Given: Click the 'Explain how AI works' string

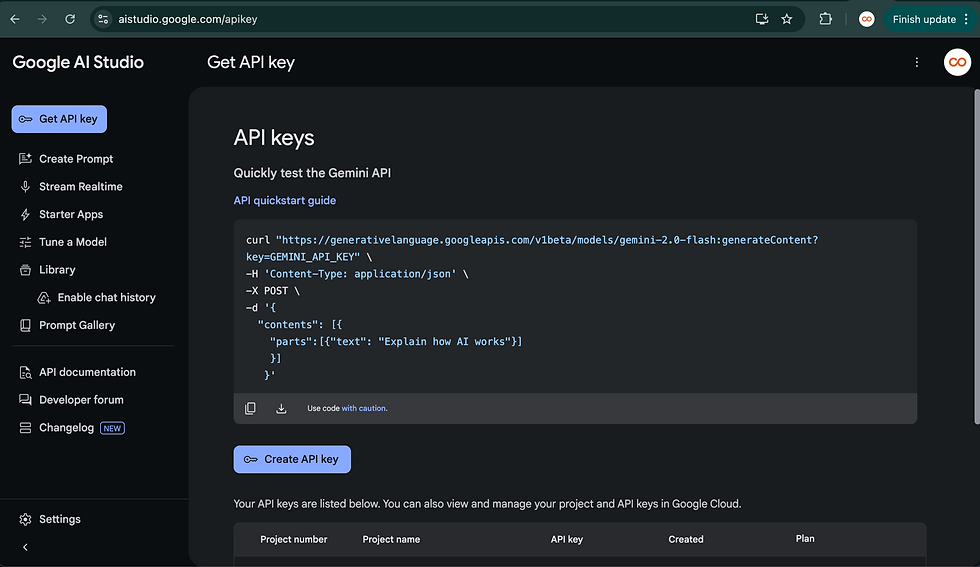Looking at the screenshot, I should coord(445,341).
